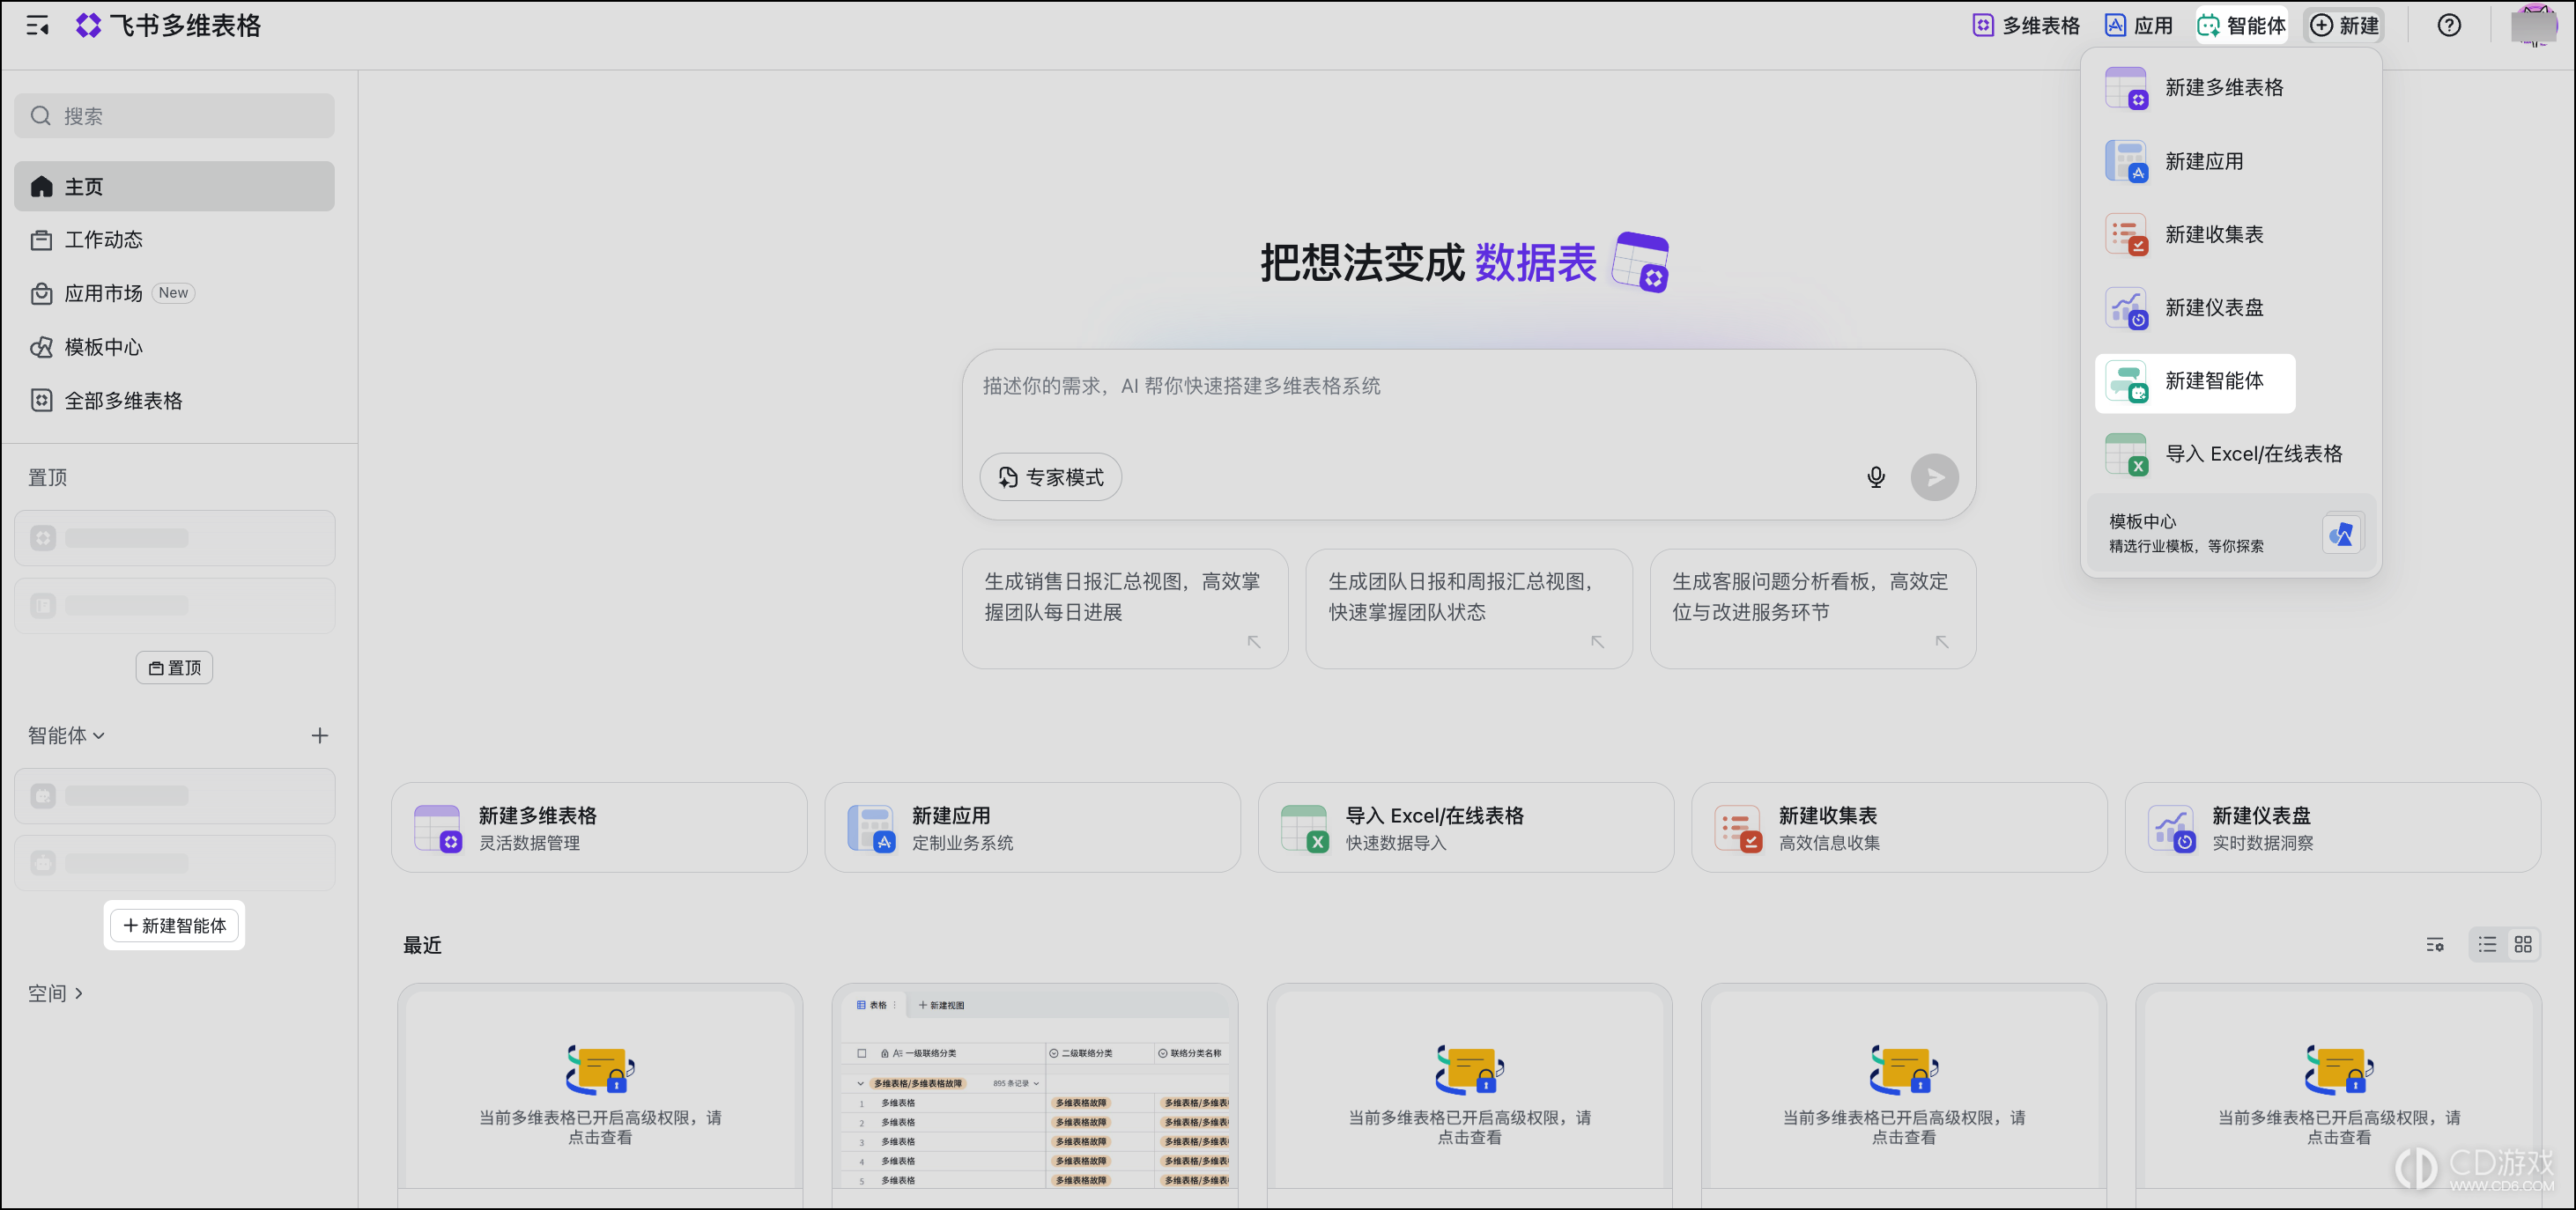
Task: Open the recent list filter settings icon
Action: click(2435, 945)
